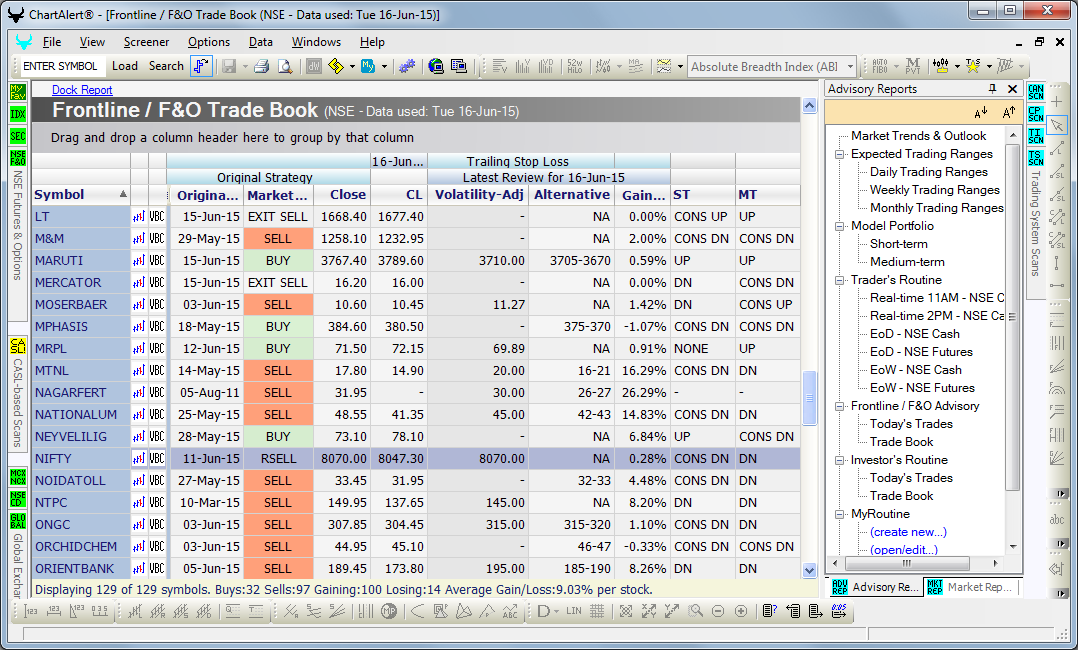Click the print icon in toolbar

point(261,66)
